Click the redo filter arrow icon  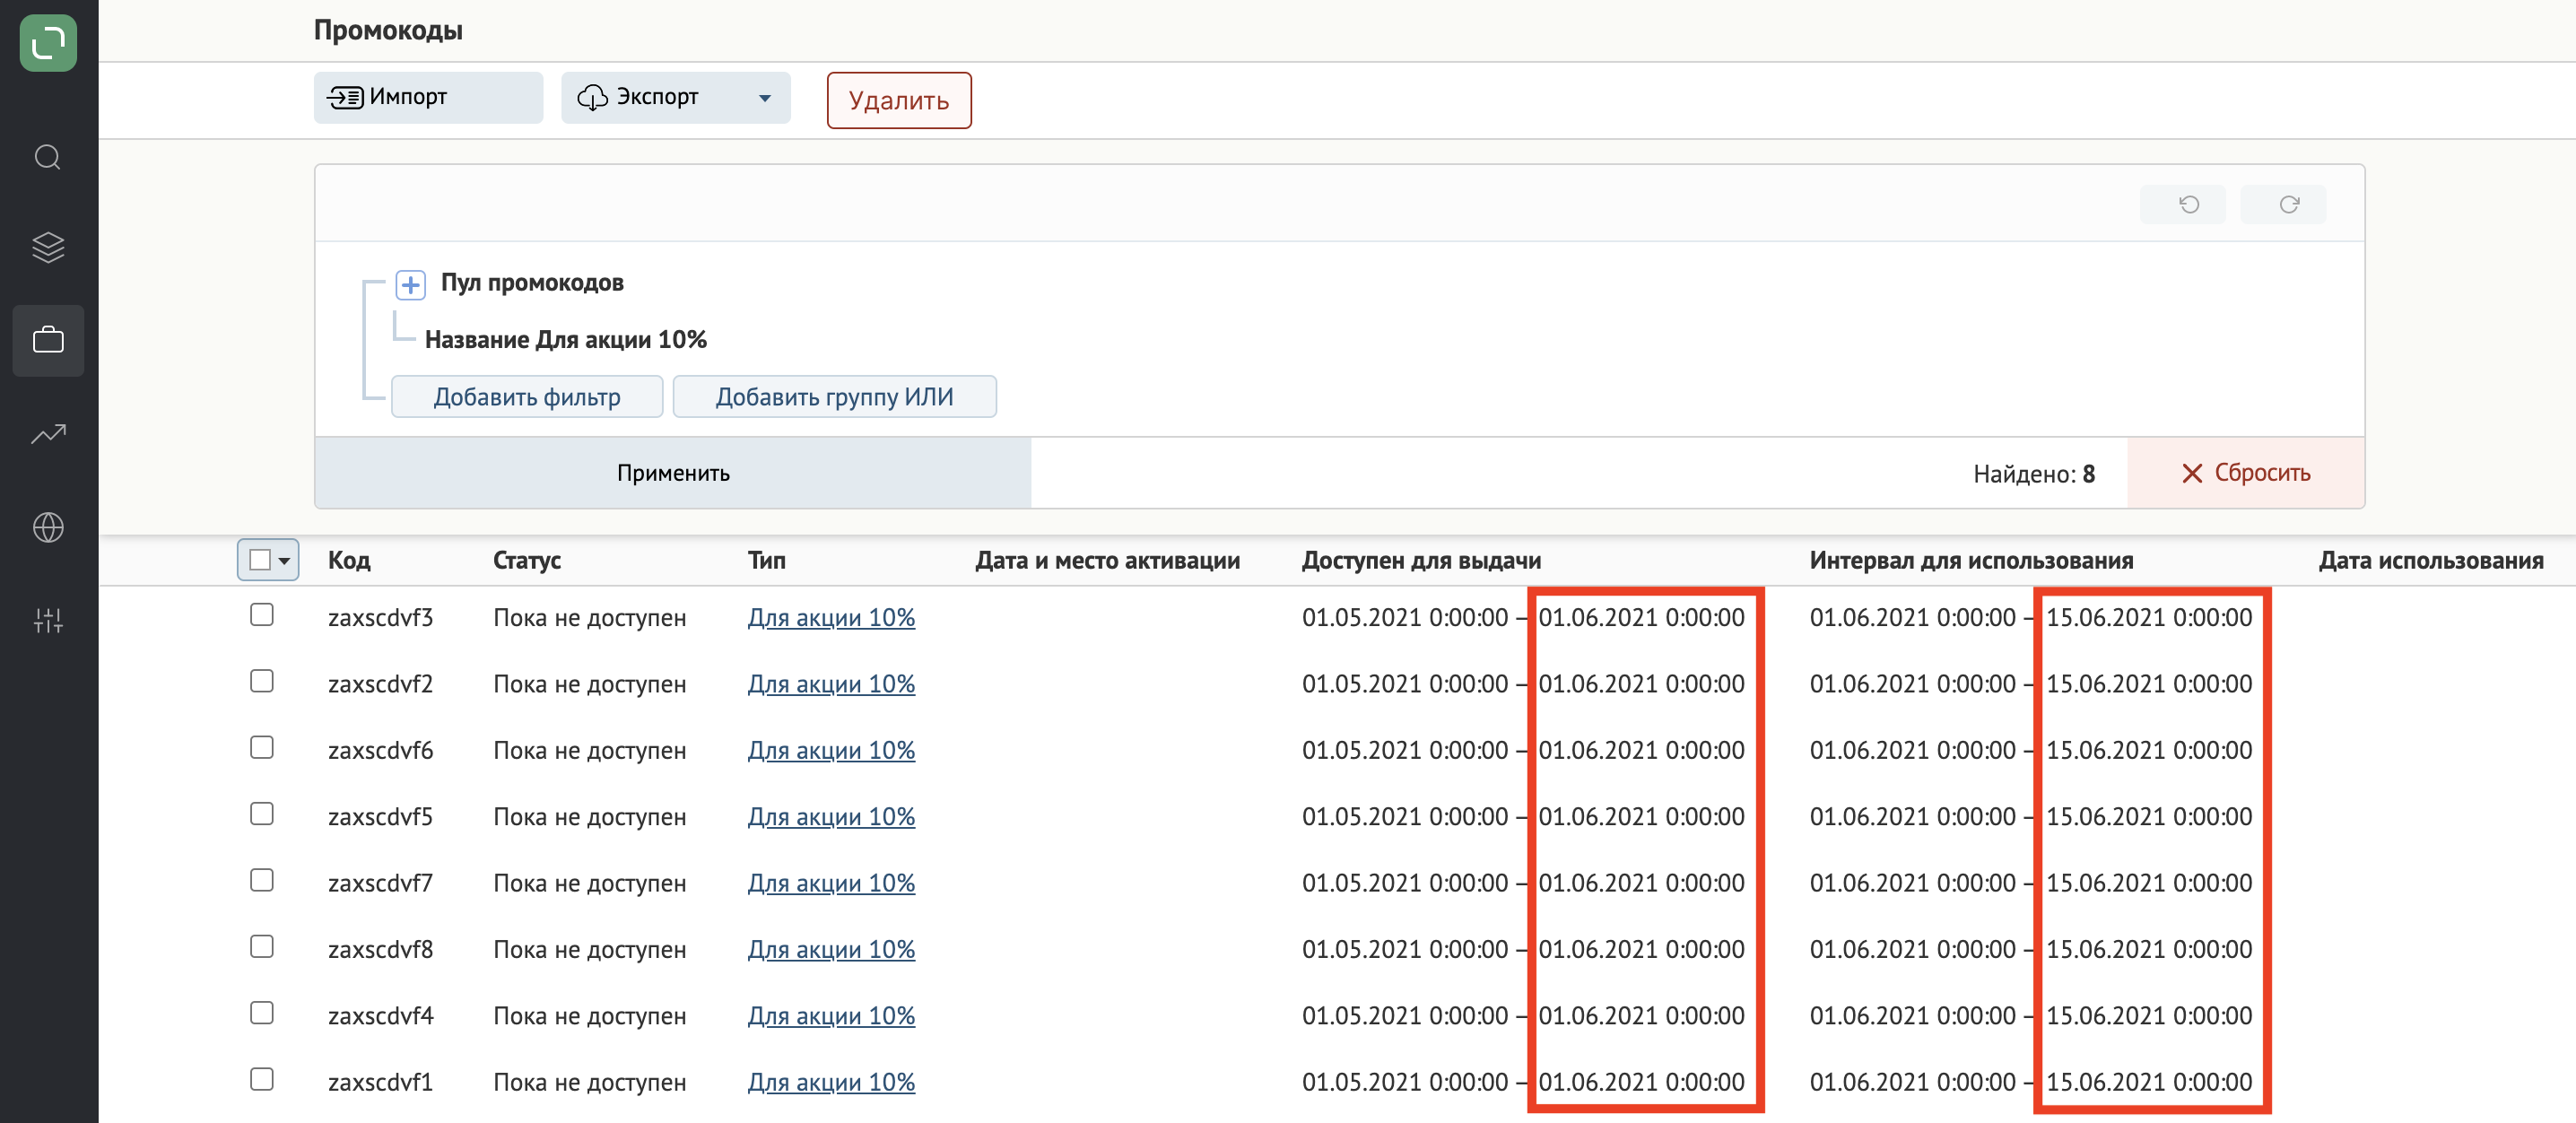click(2288, 204)
